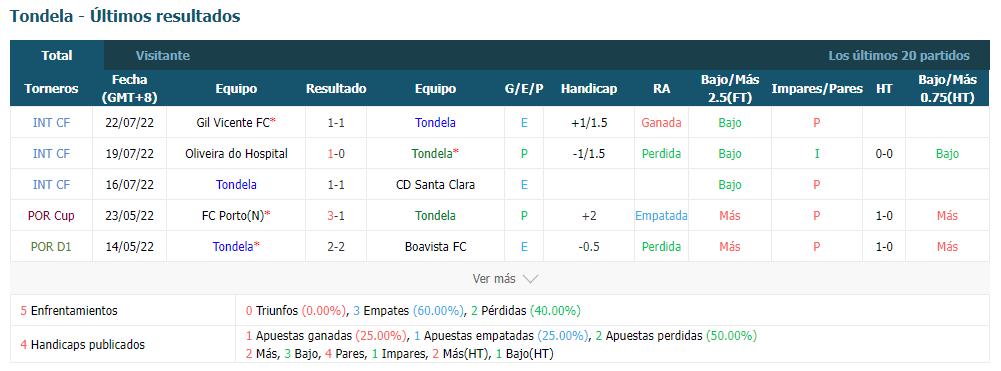Click the Bajo/Más 2.5(FT) column header

[x=730, y=89]
